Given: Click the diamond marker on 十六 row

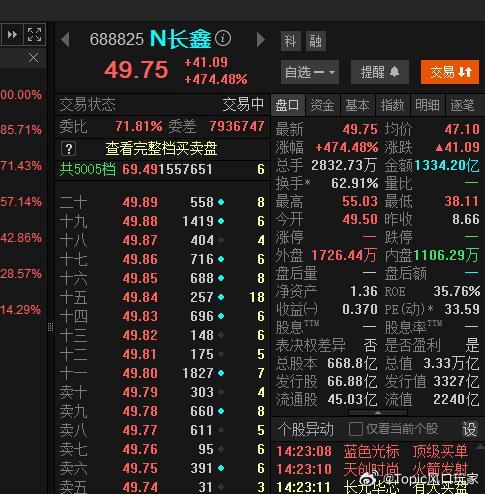Looking at the screenshot, I should tap(221, 278).
